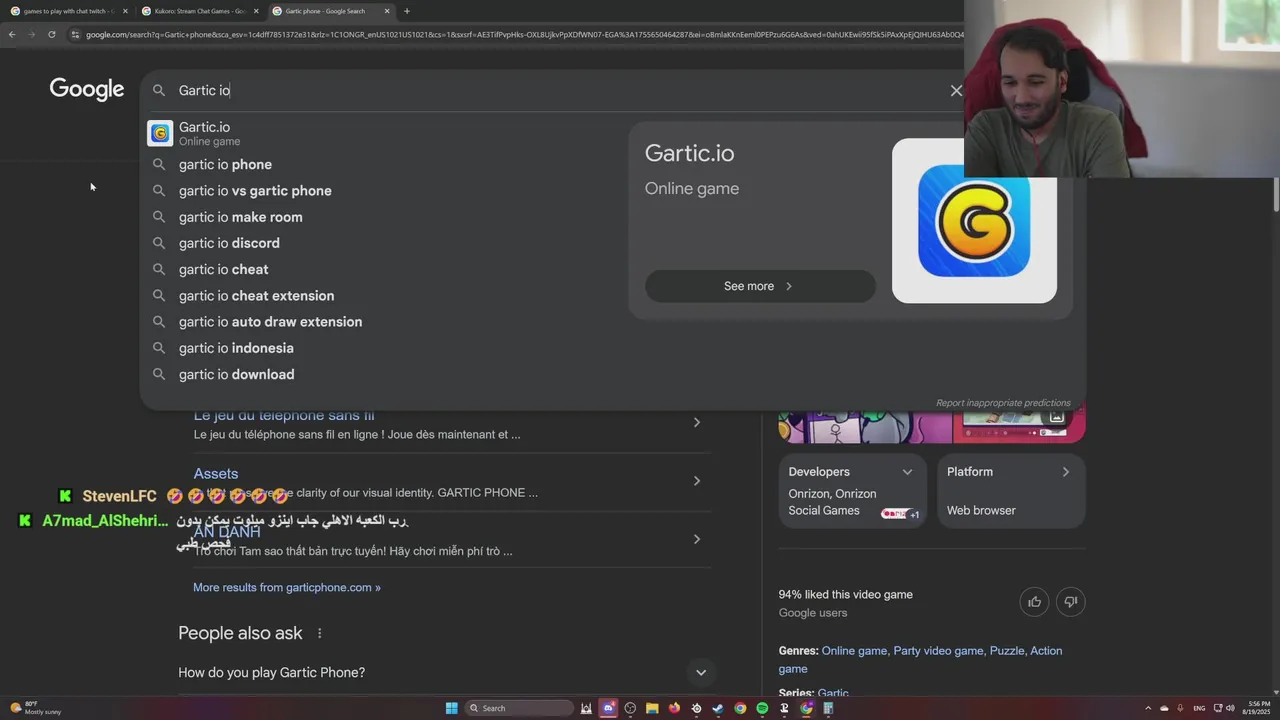Show hidden system tray icons
The image size is (1280, 720).
click(x=1148, y=708)
